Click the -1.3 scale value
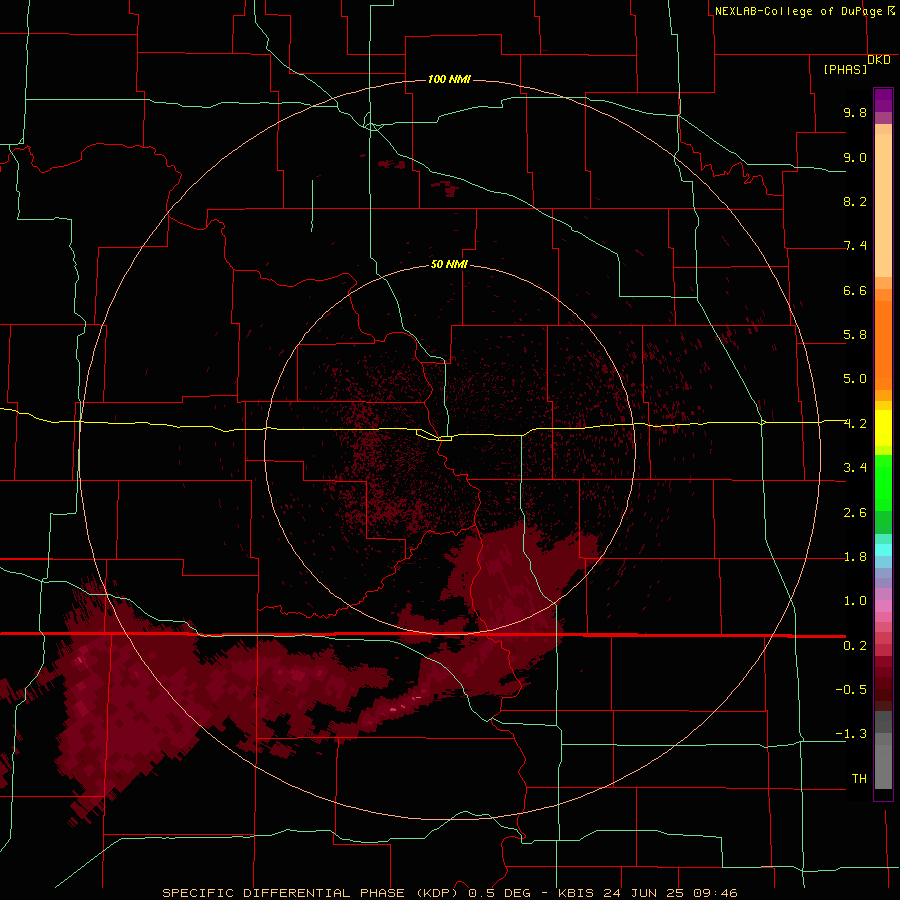The image size is (900, 900). click(851, 734)
